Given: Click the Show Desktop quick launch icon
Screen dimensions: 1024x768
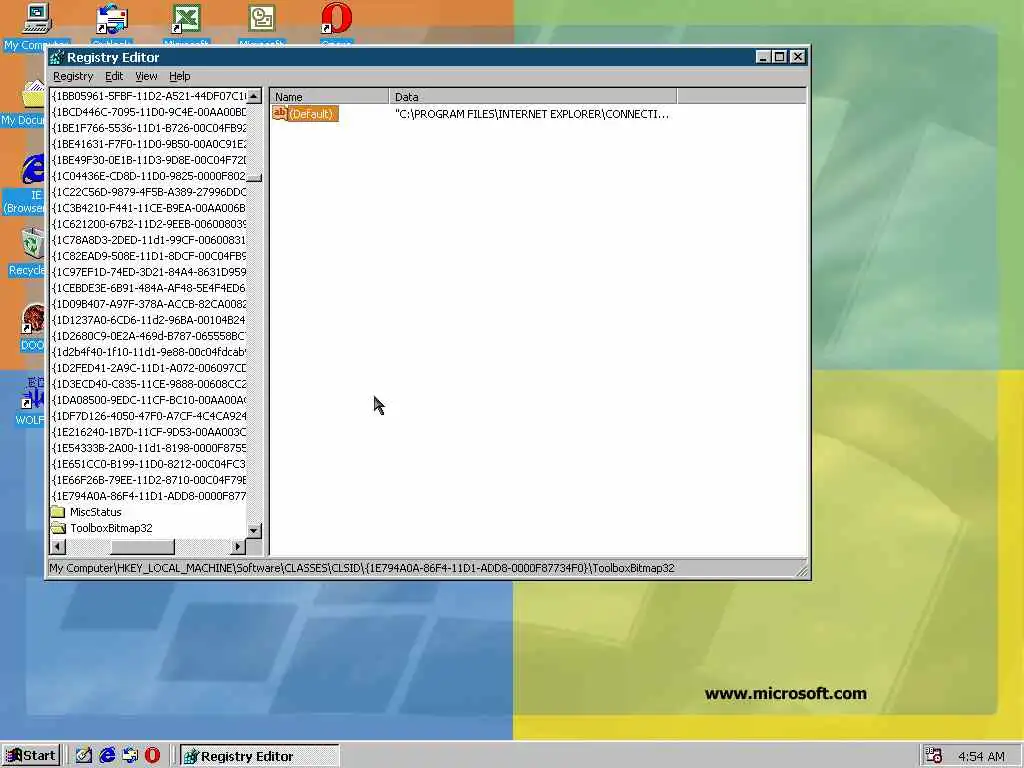Looking at the screenshot, I should pos(84,756).
